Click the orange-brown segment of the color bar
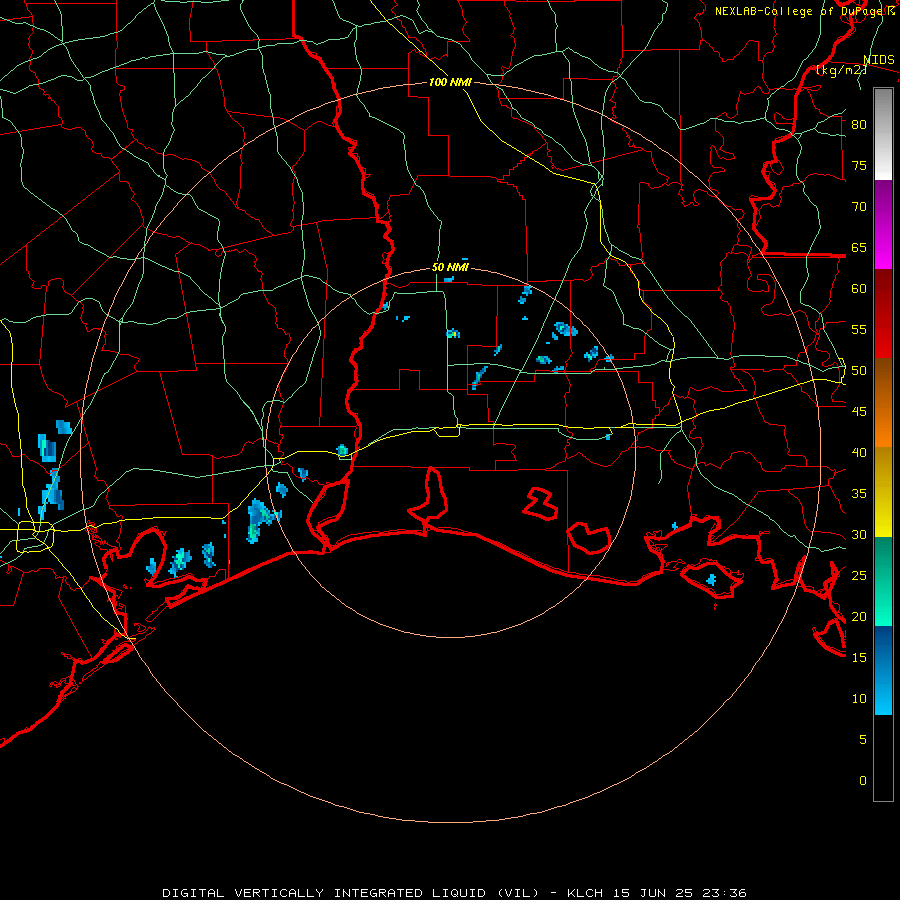The image size is (900, 900). [883, 403]
